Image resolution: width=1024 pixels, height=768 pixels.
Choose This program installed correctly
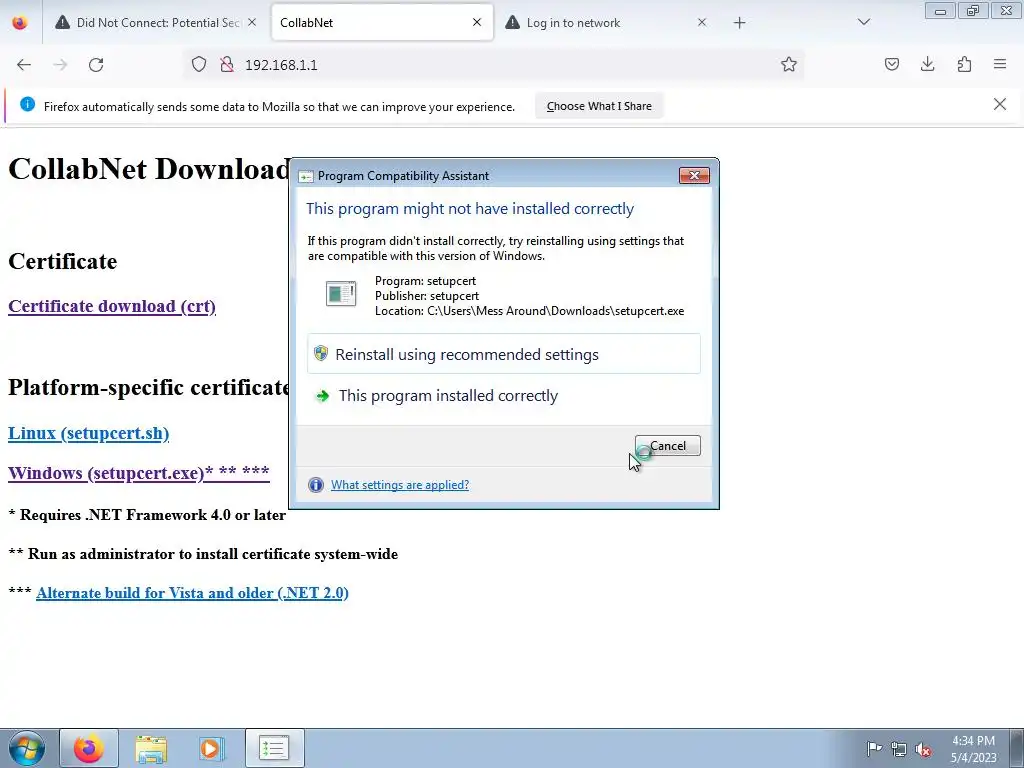tap(504, 396)
